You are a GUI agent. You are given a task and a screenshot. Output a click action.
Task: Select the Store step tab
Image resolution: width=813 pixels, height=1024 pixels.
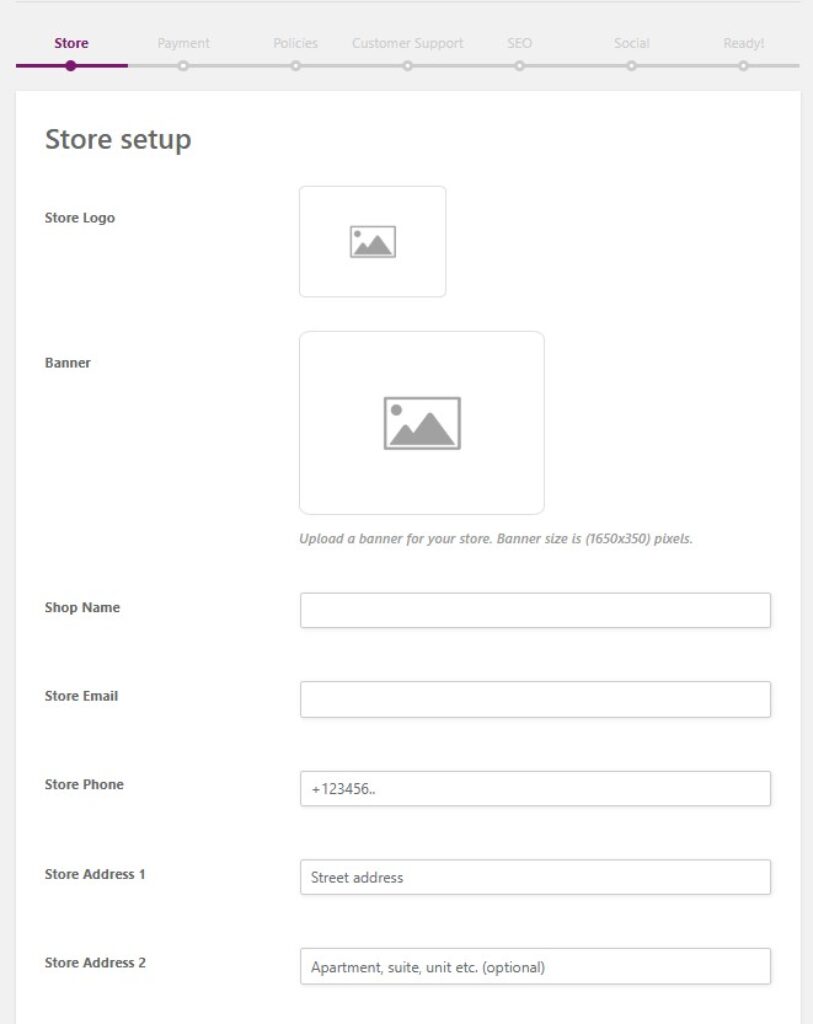click(x=71, y=43)
